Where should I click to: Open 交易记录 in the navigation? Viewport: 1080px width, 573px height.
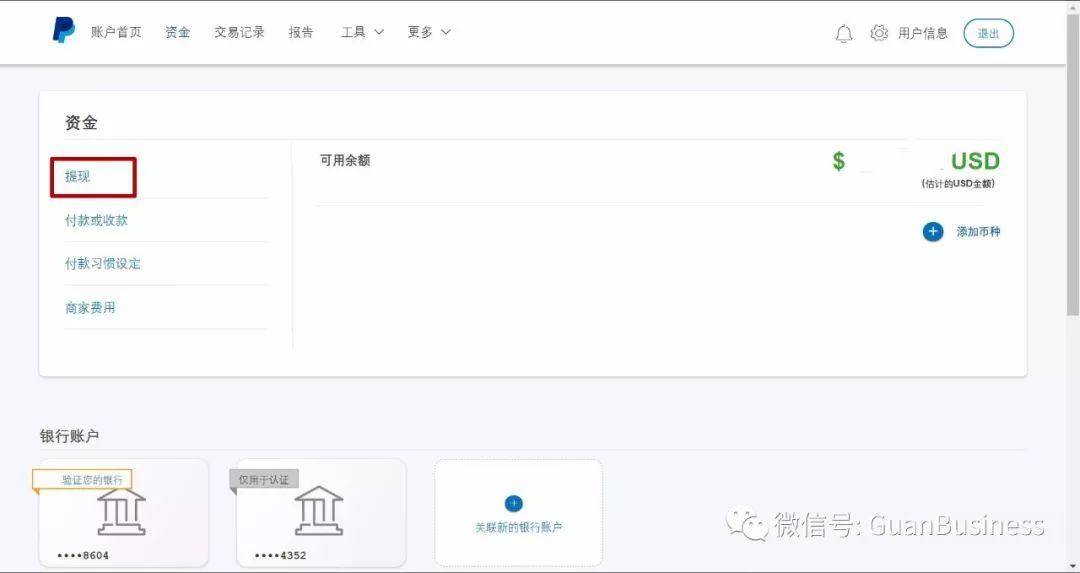239,32
